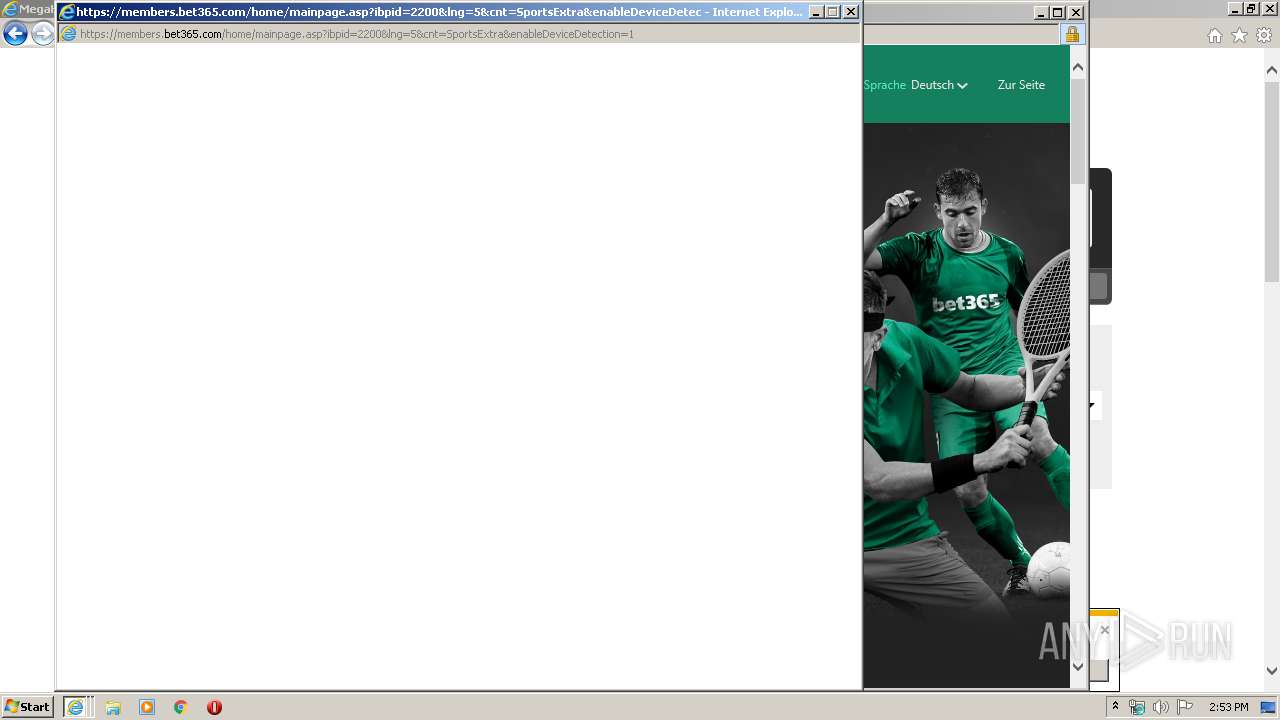Click the 2:53 PM taskbar clock
1280x720 pixels.
tap(1228, 707)
